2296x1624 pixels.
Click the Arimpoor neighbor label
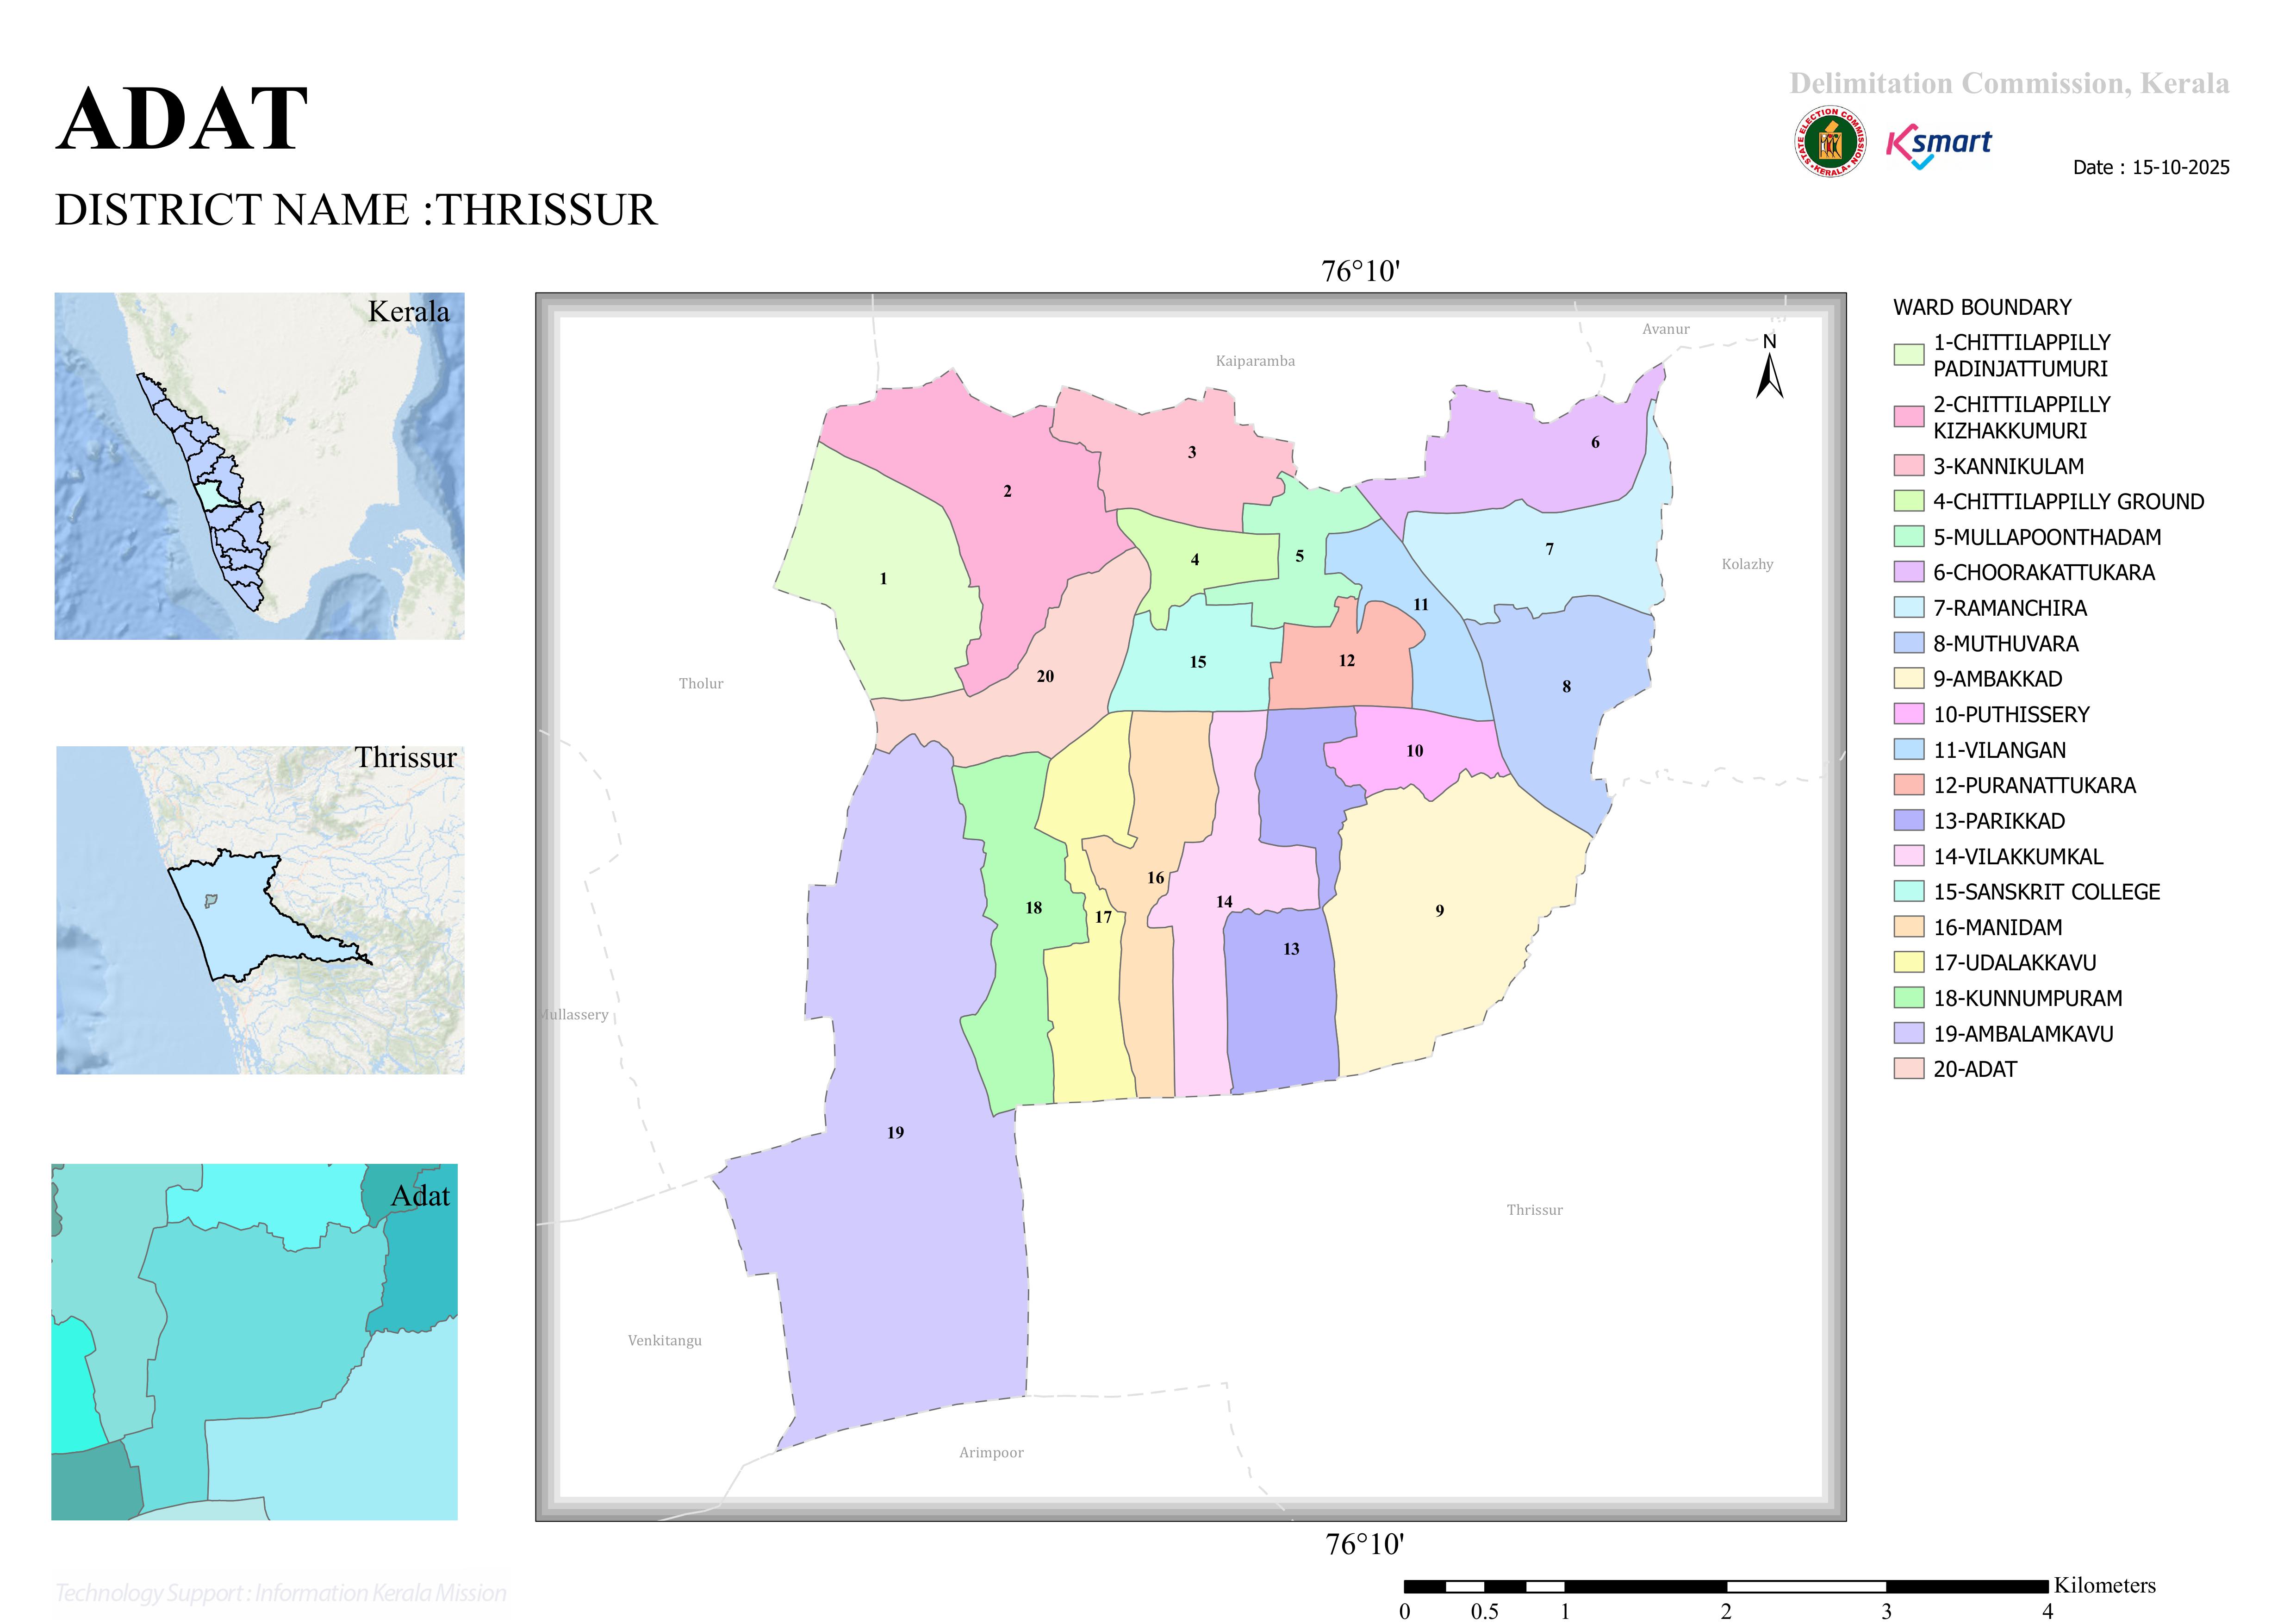click(x=991, y=1453)
